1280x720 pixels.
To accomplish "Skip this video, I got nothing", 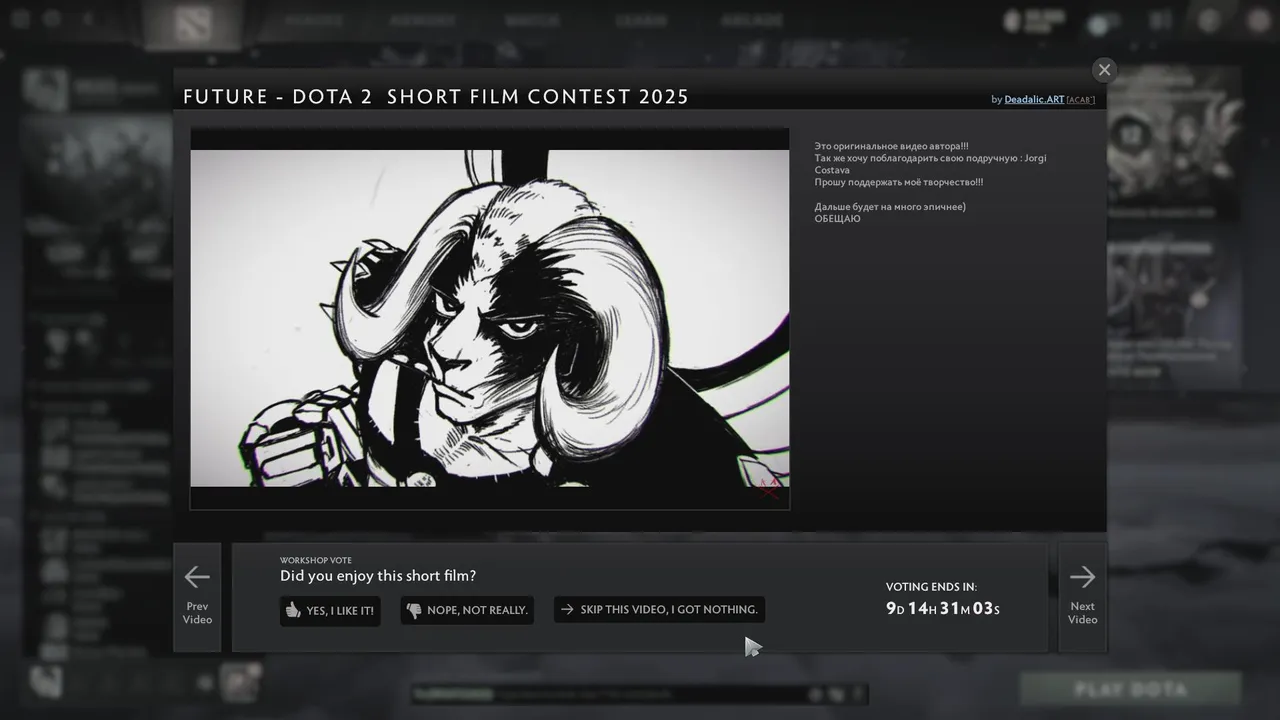I will tap(660, 610).
